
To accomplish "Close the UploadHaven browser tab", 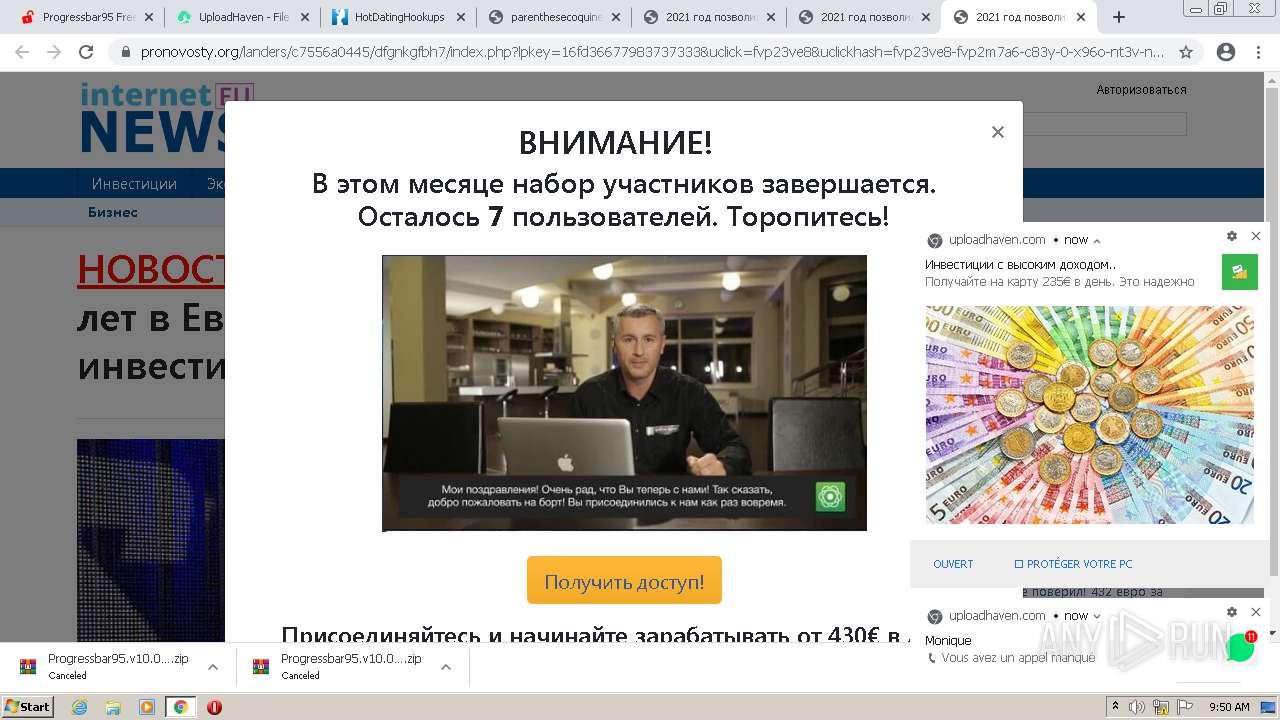I will pyautogui.click(x=305, y=17).
